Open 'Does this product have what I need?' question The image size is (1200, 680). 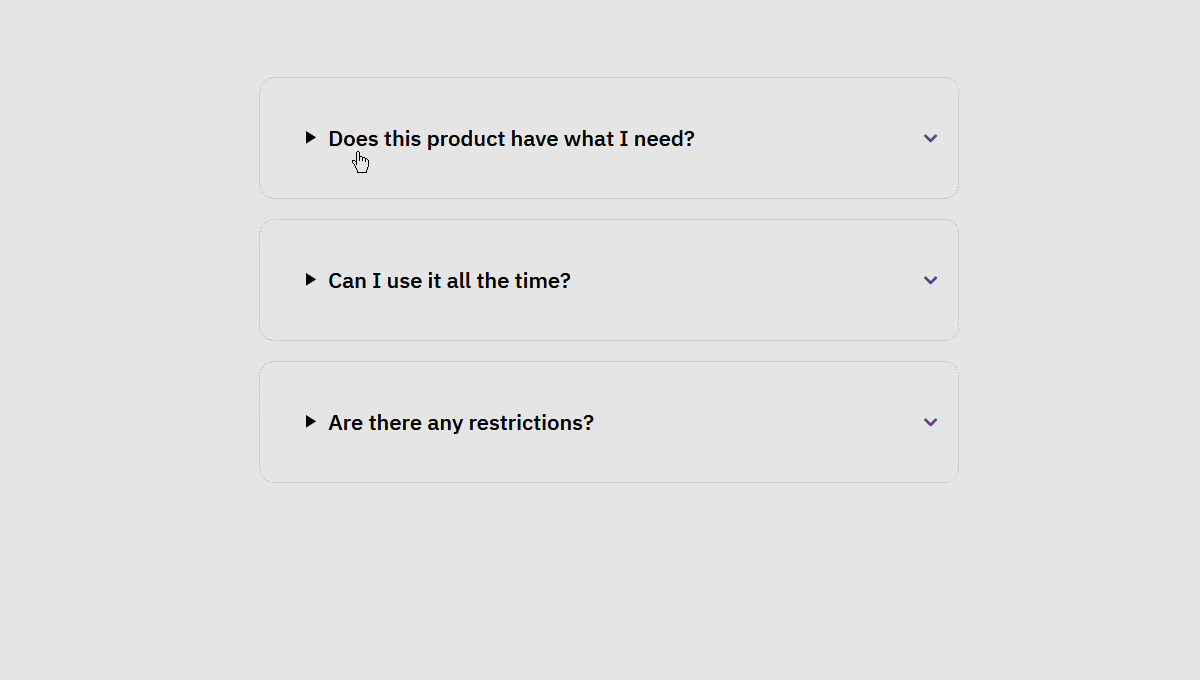(510, 139)
